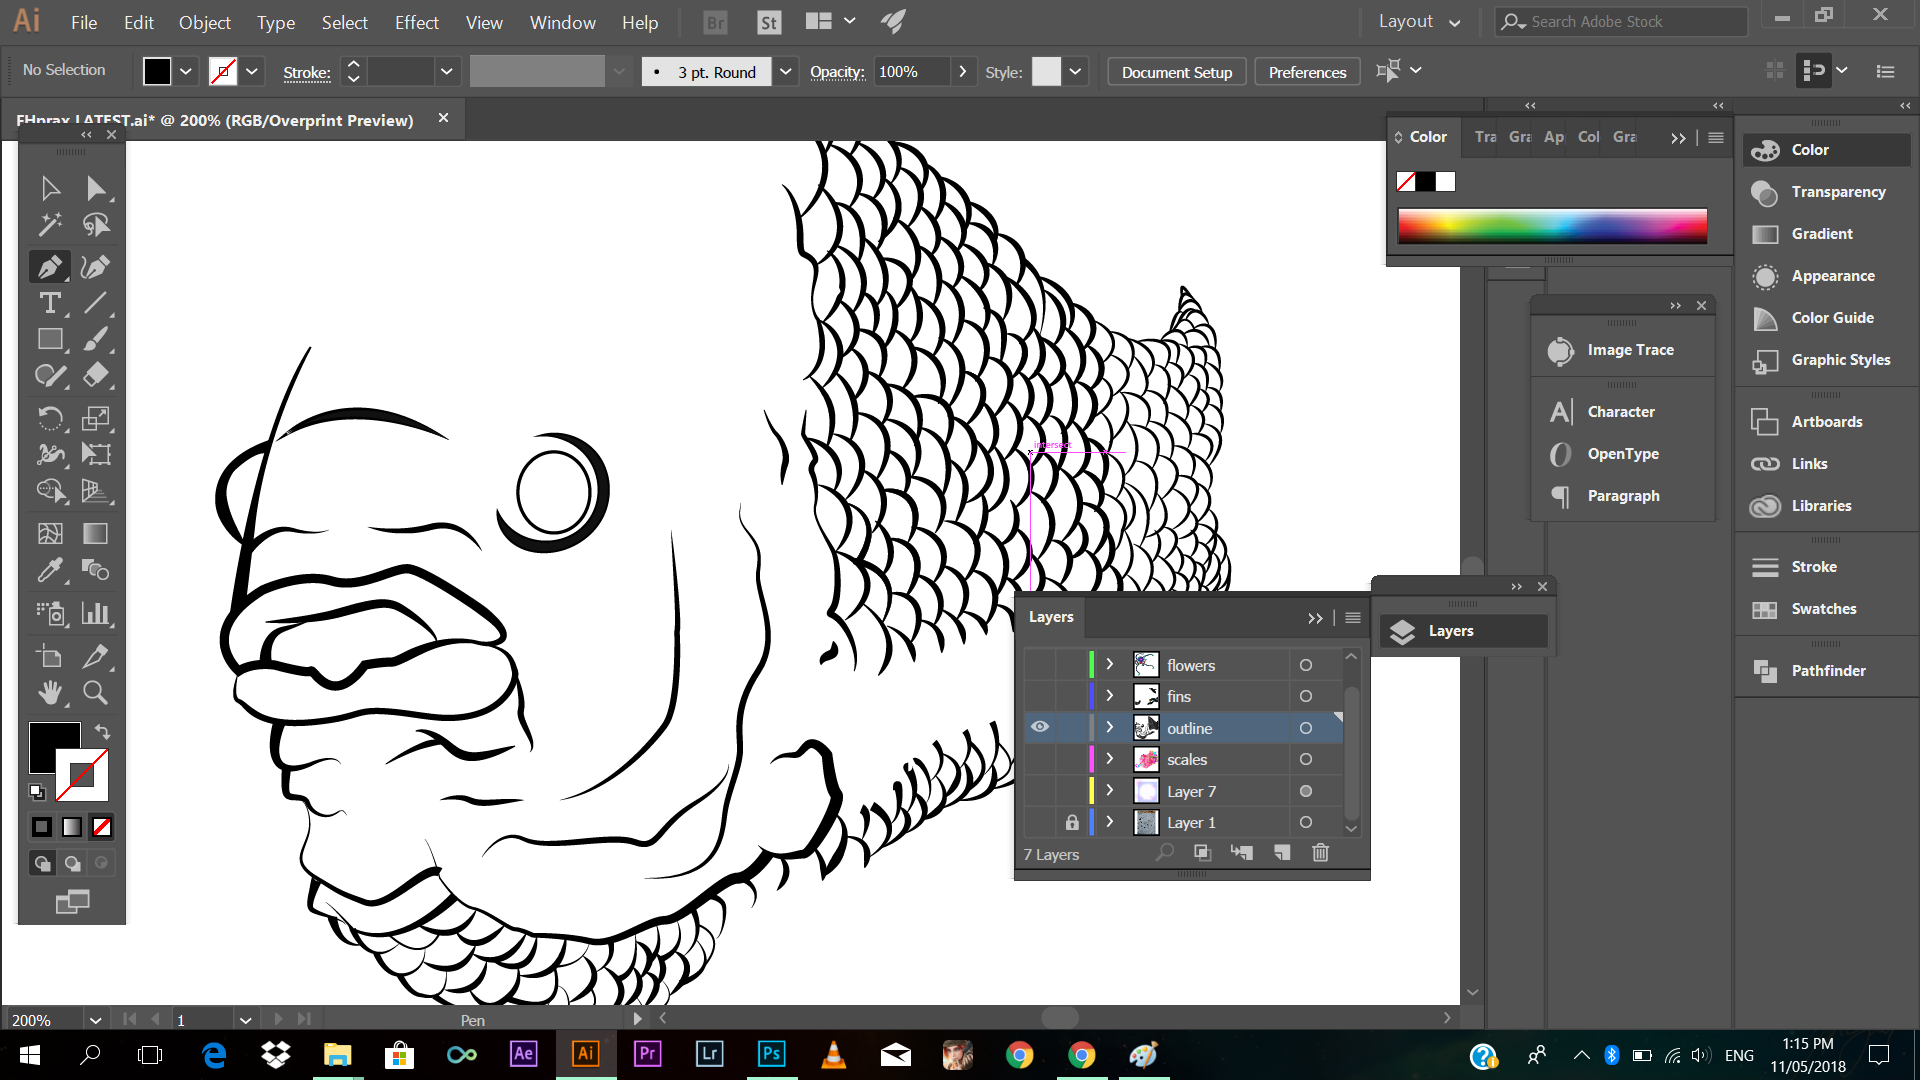Switch to the Color panel tab
1920x1080 pixels.
point(1427,137)
